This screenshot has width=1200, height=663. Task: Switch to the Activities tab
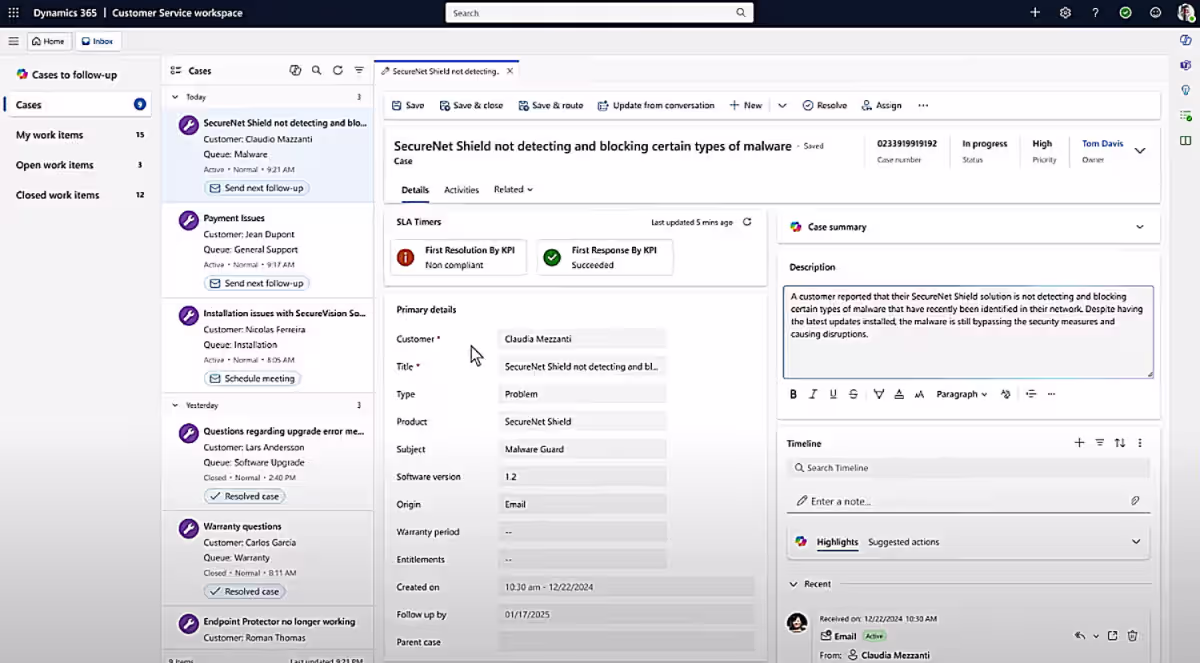coord(461,190)
